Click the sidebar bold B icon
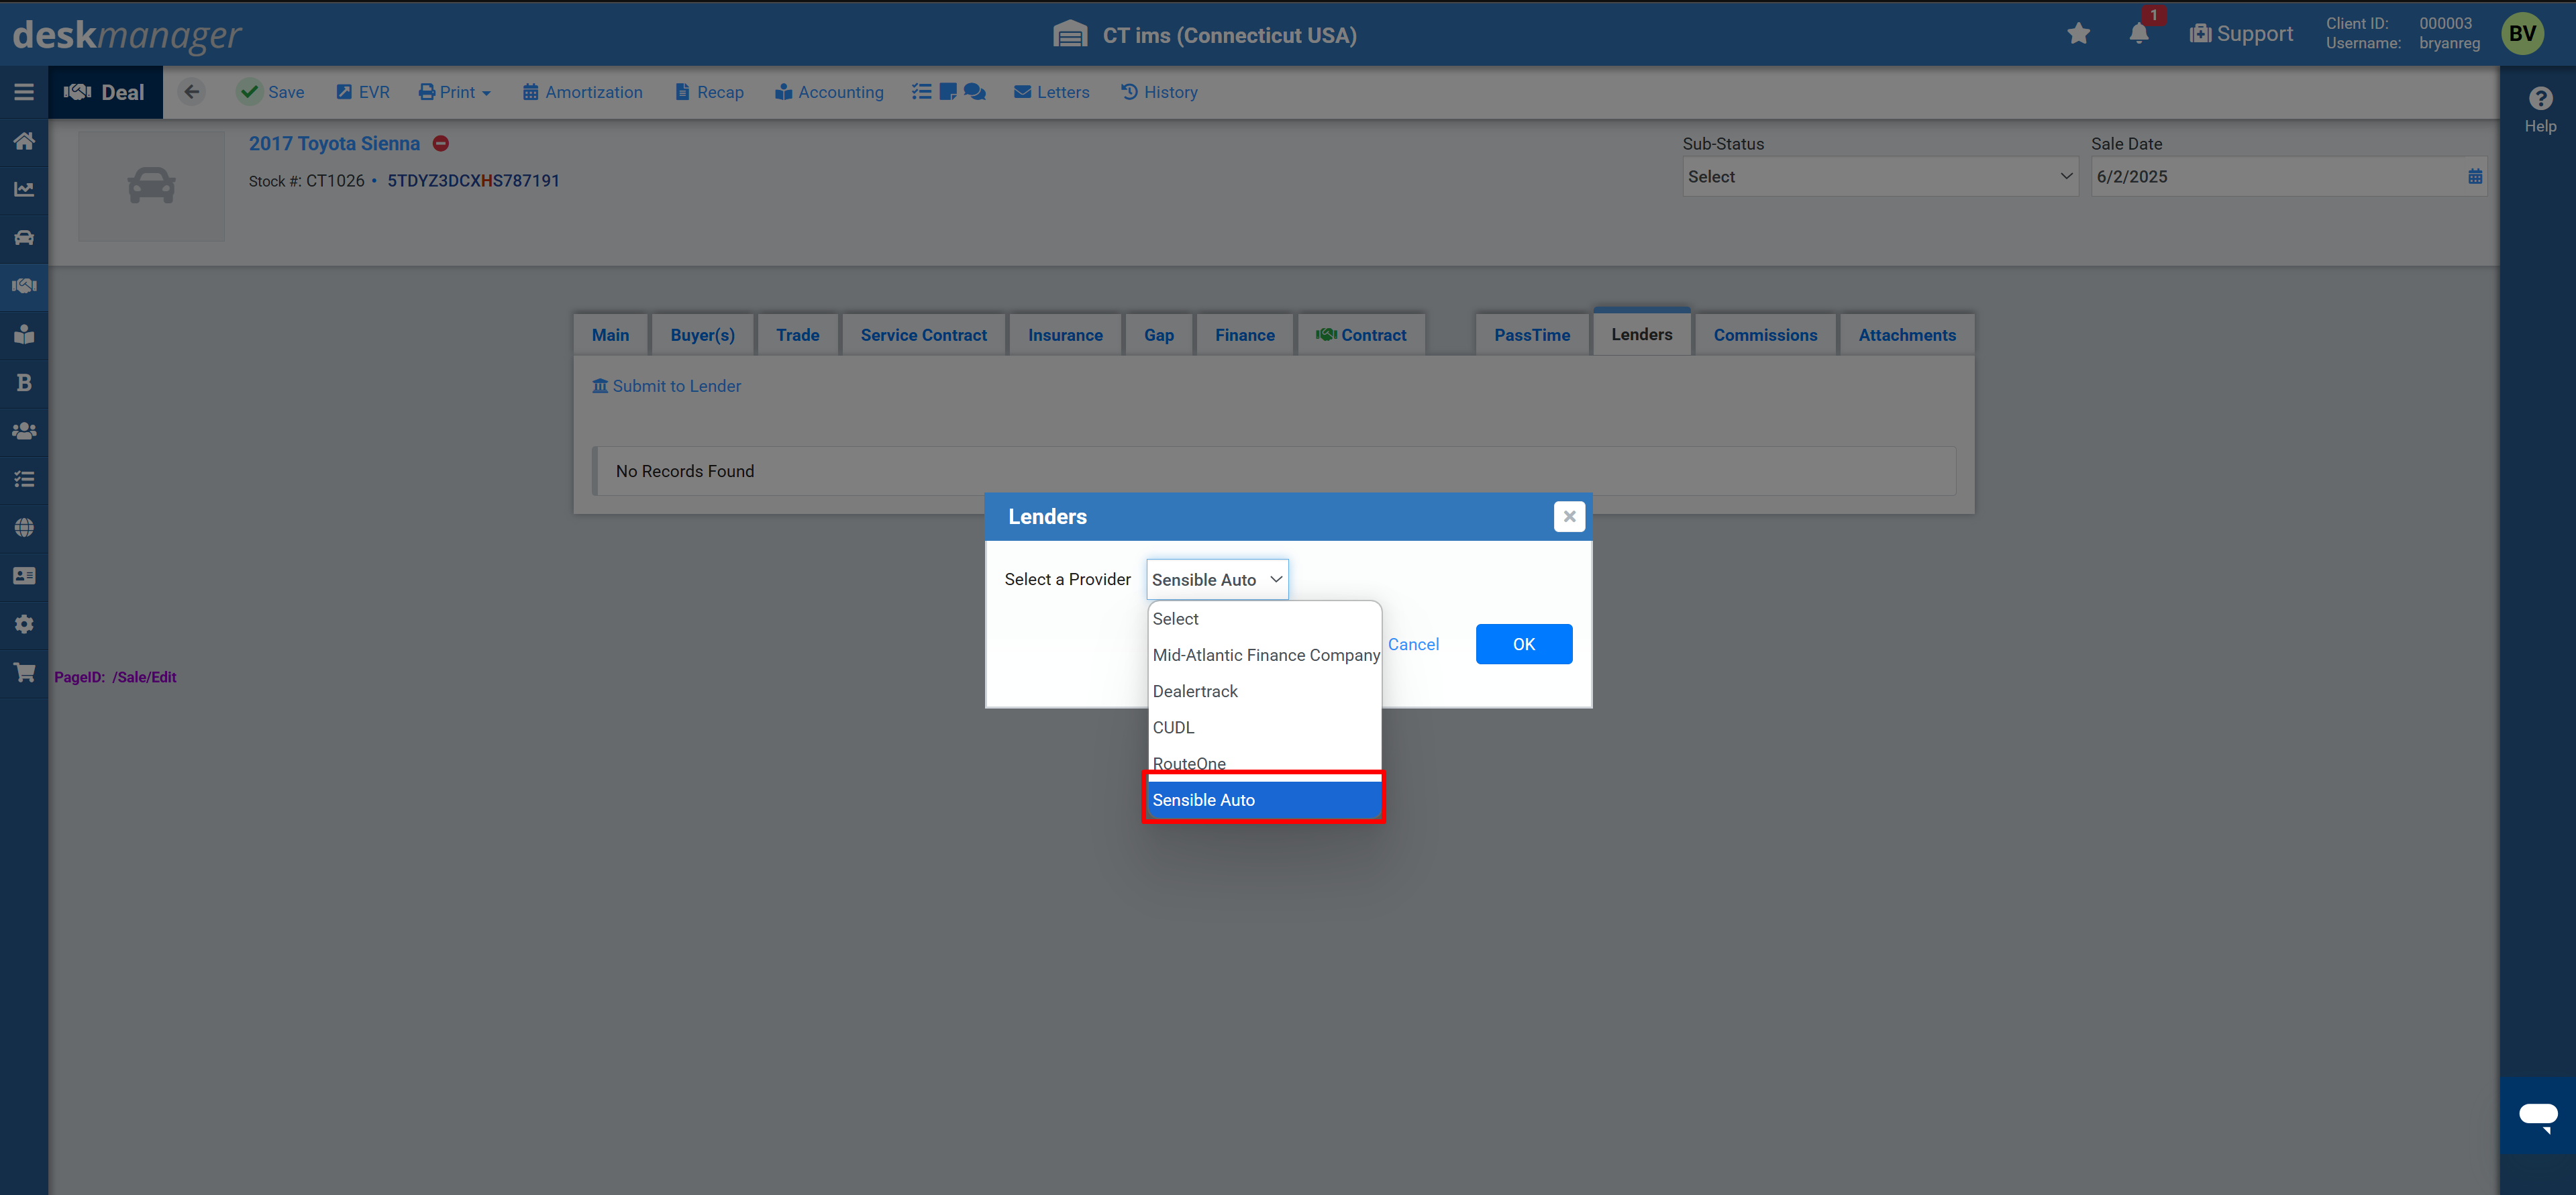This screenshot has height=1195, width=2576. pos(24,383)
